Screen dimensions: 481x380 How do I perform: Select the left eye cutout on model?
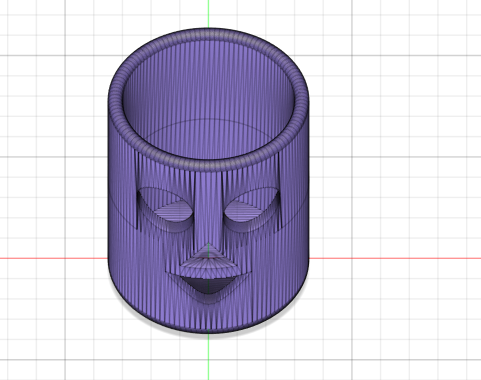tap(166, 210)
